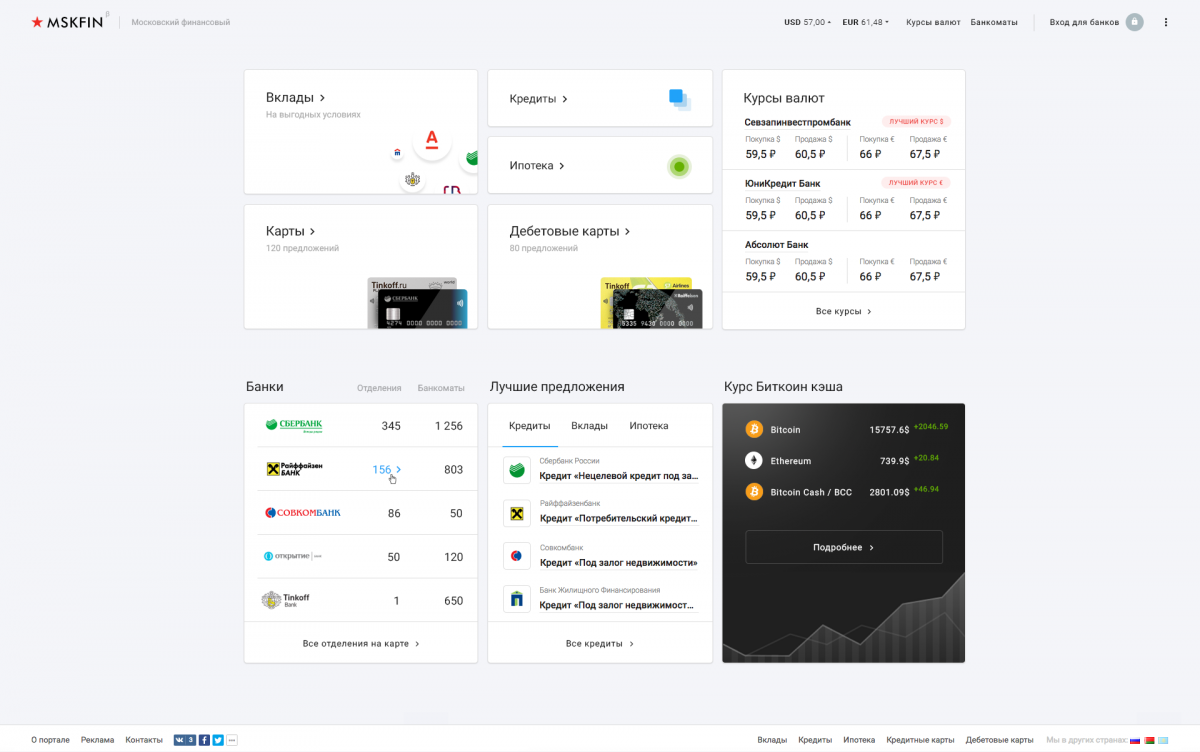Open Дебетовые карты footer link

coord(1000,740)
